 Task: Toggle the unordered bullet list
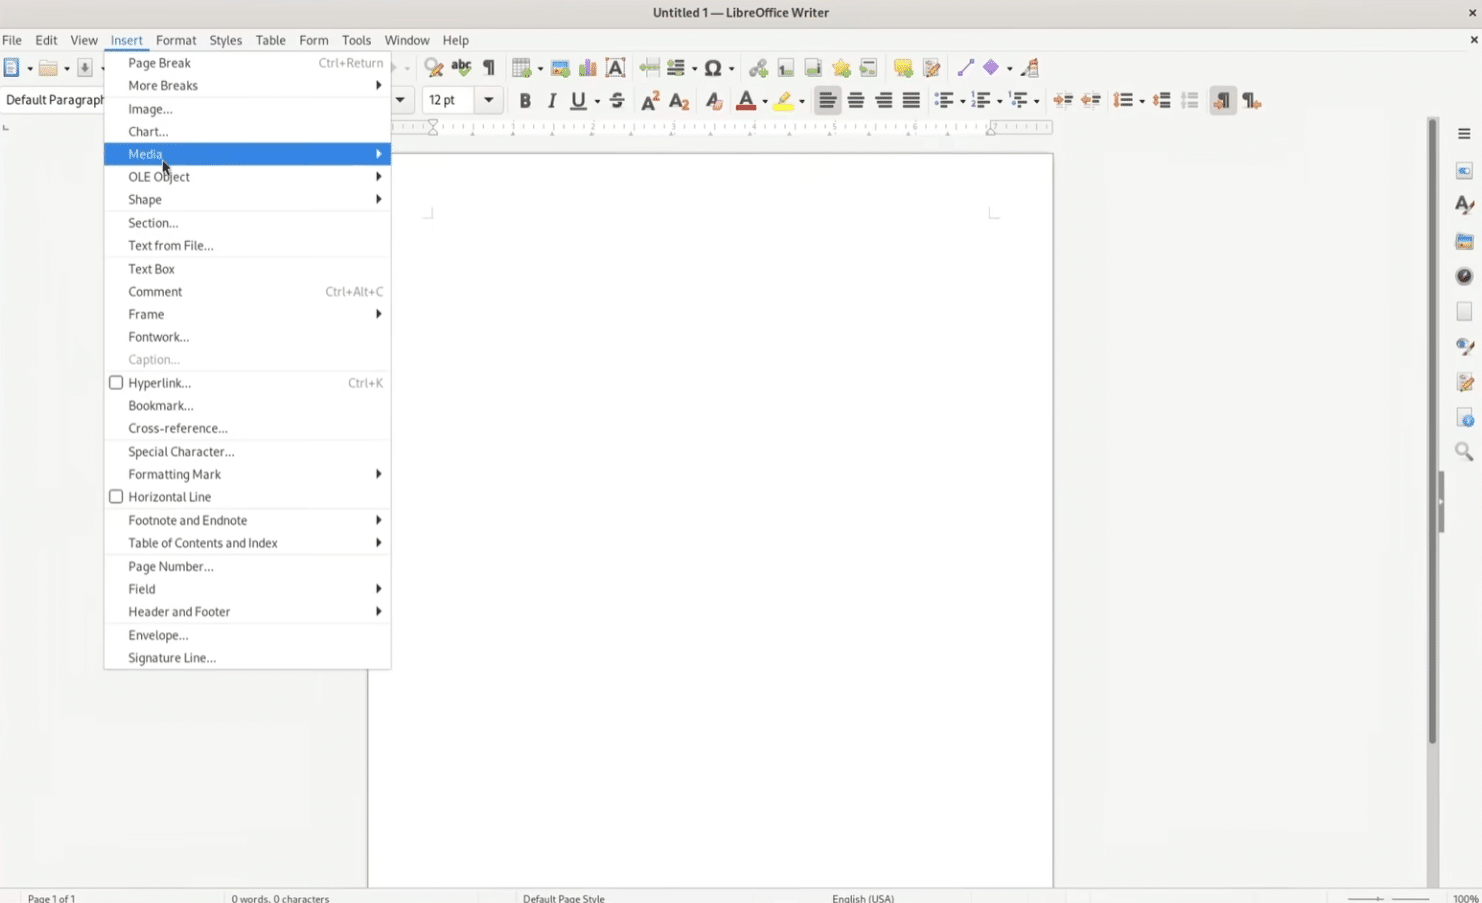click(x=942, y=100)
